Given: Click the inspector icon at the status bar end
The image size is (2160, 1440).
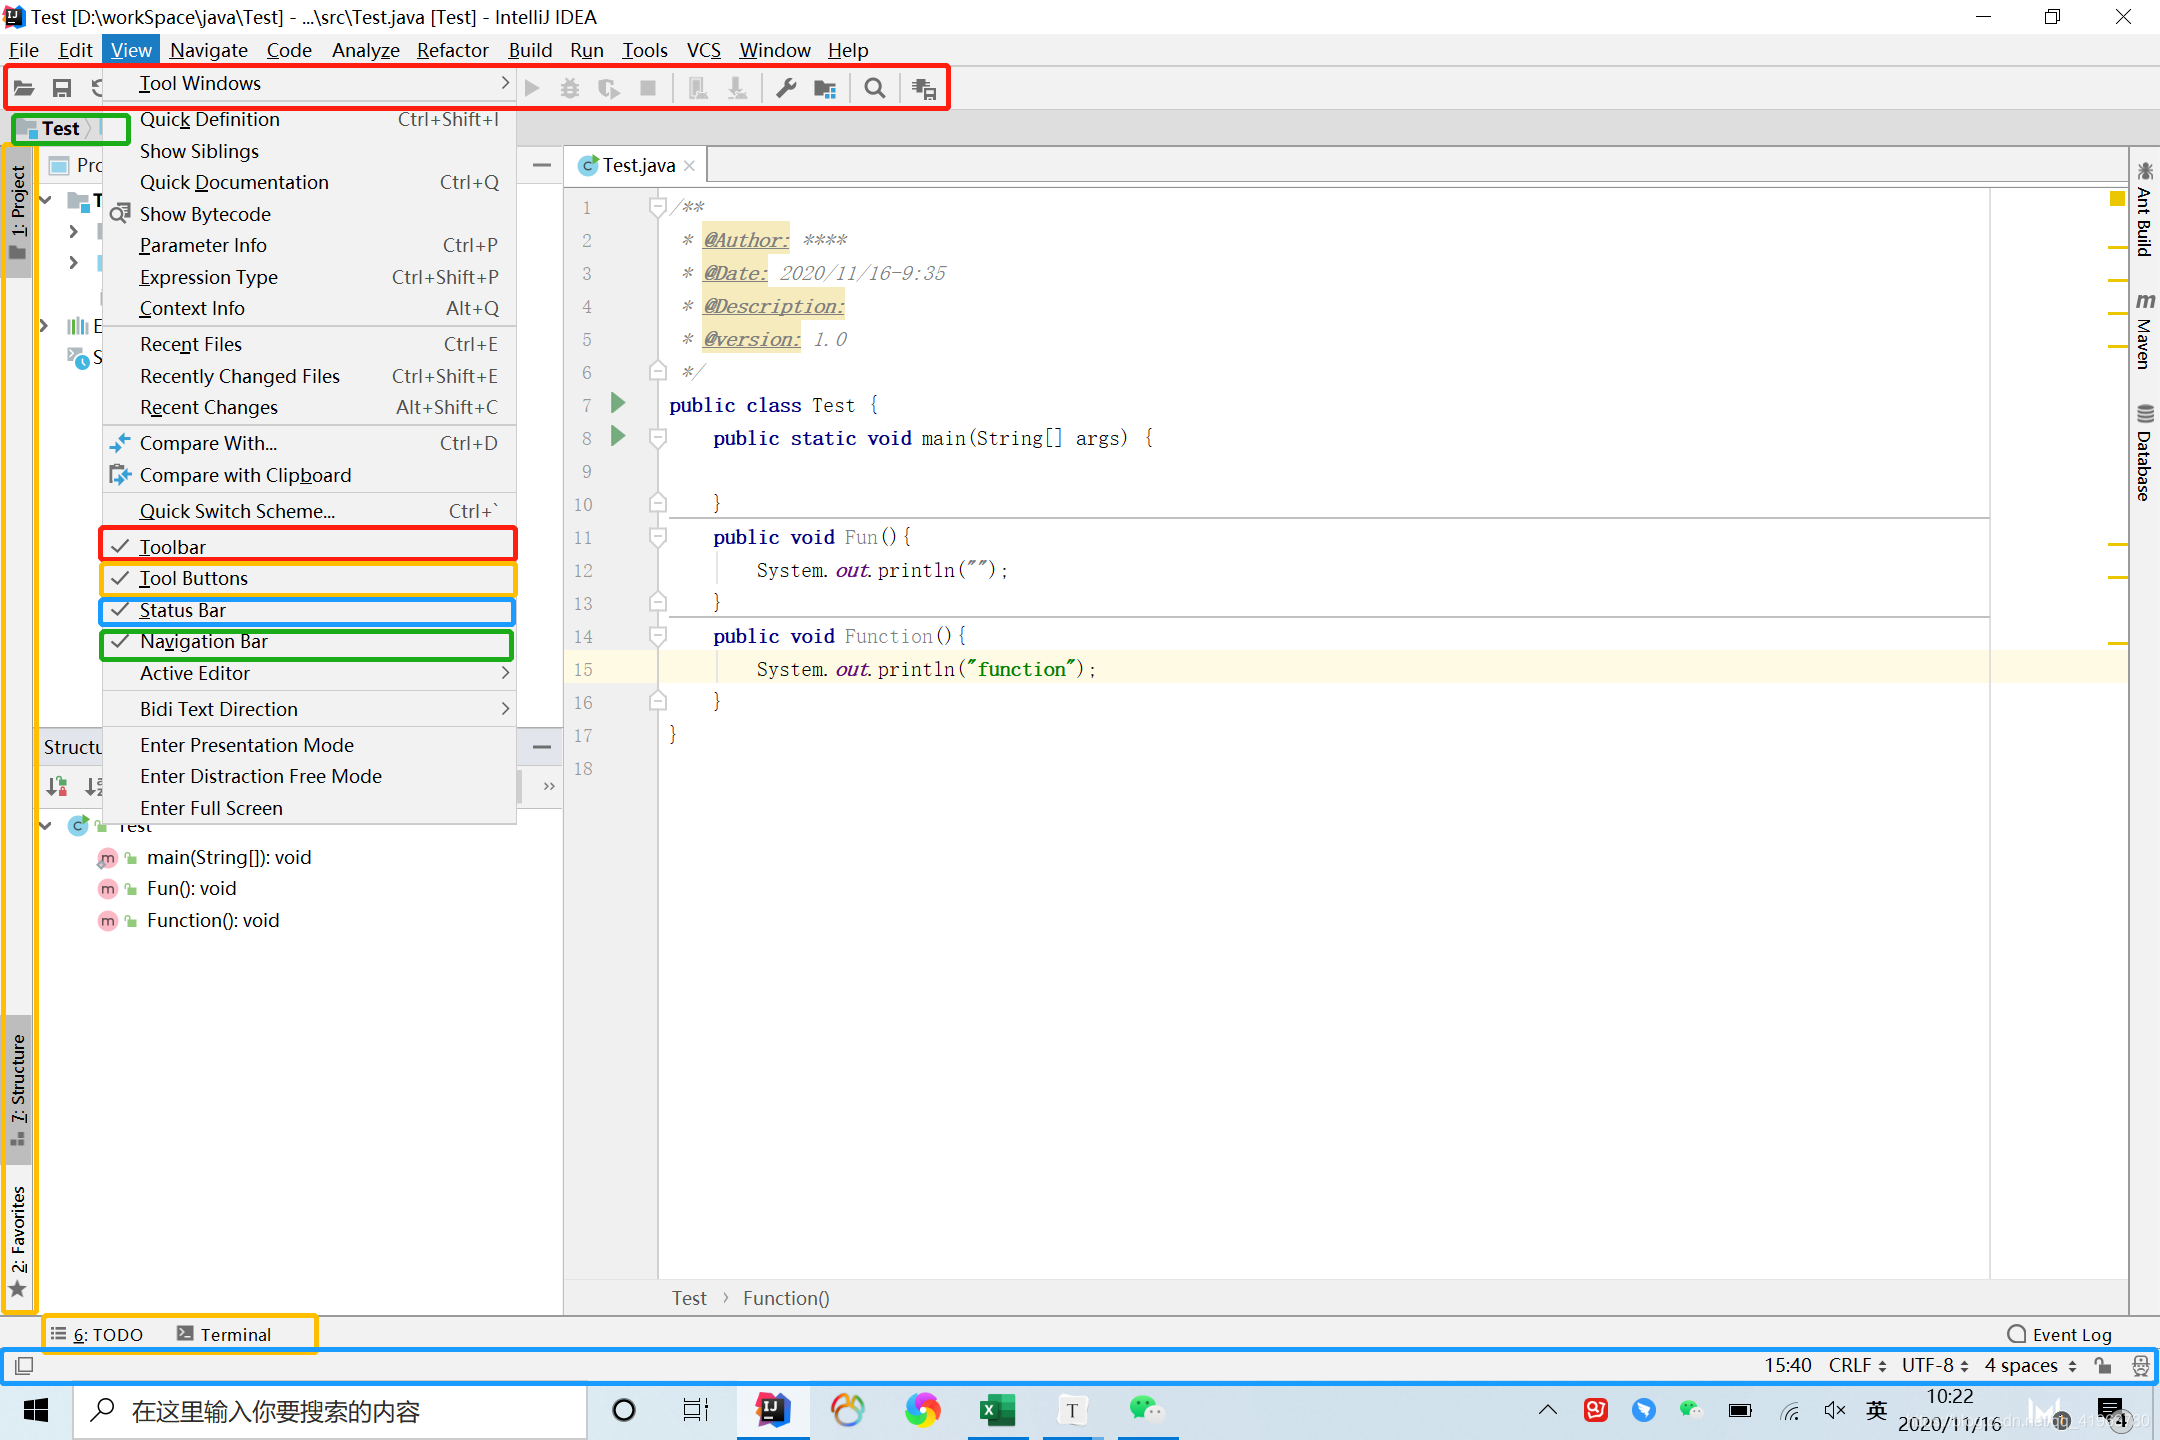Looking at the screenshot, I should coord(2140,1365).
